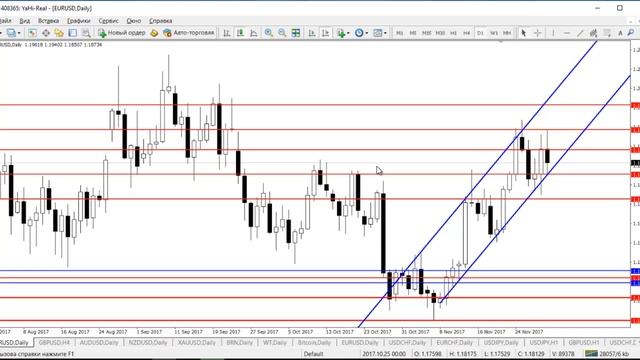Click the Default profile status bar entry
Screen dimensions: 640x360
click(x=313, y=354)
